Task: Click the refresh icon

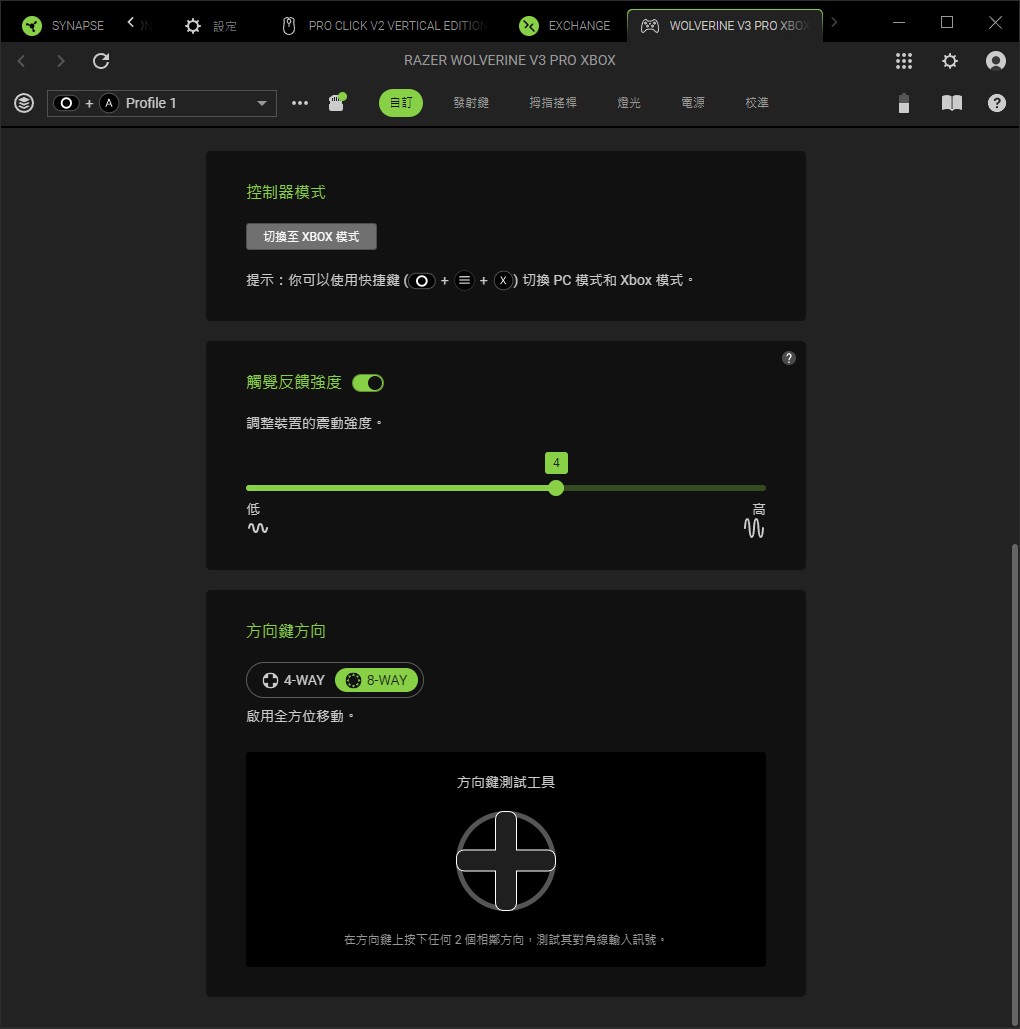Action: pyautogui.click(x=101, y=61)
